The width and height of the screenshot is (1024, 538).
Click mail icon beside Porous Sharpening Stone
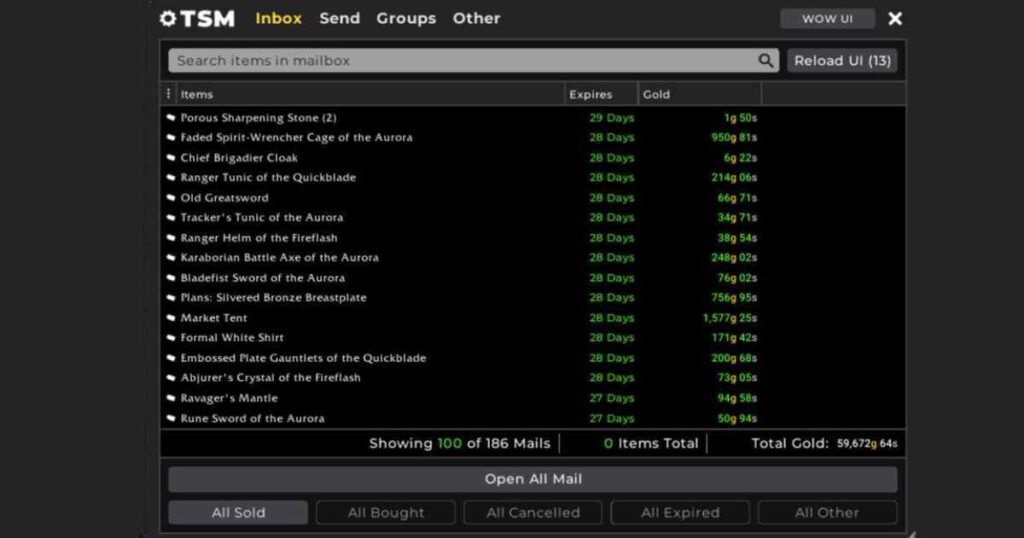pos(171,118)
